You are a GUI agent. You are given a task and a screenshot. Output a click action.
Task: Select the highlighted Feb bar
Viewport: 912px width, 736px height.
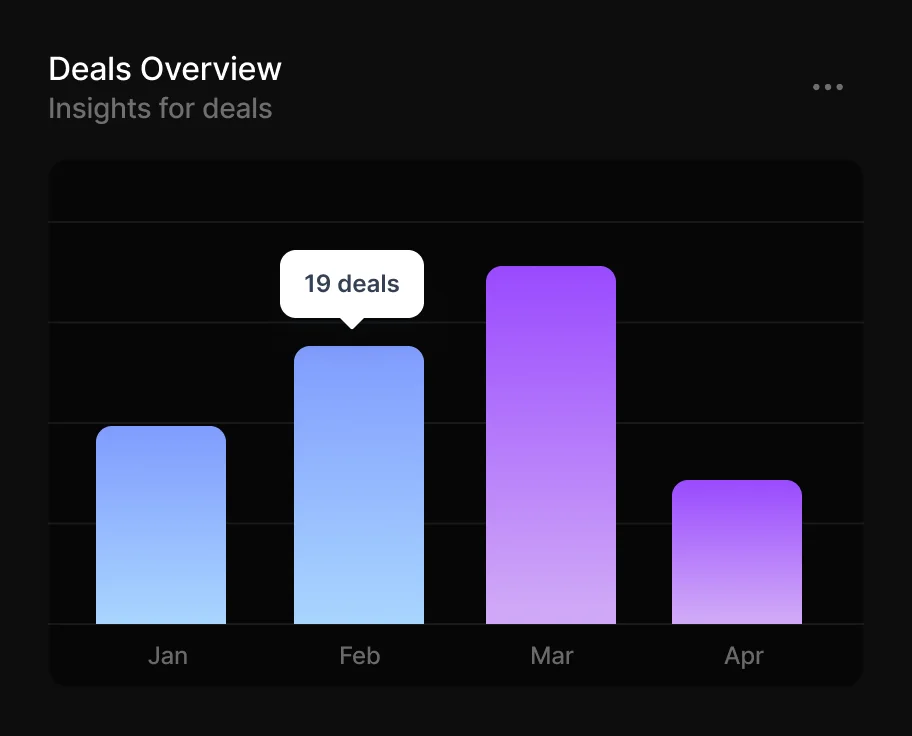359,485
